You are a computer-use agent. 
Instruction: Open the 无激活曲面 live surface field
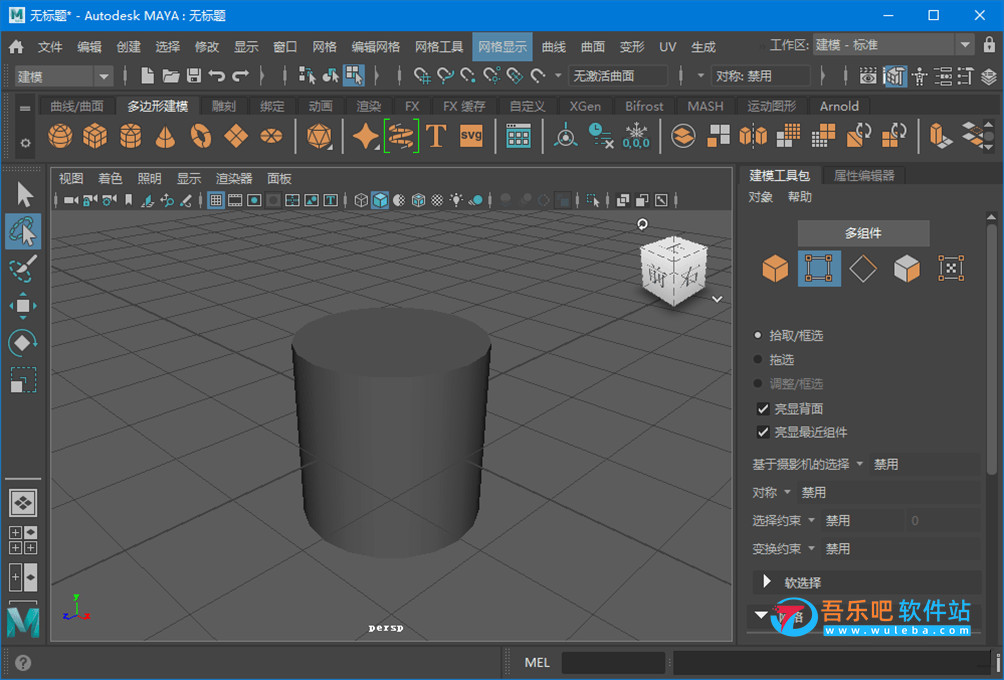coord(619,76)
